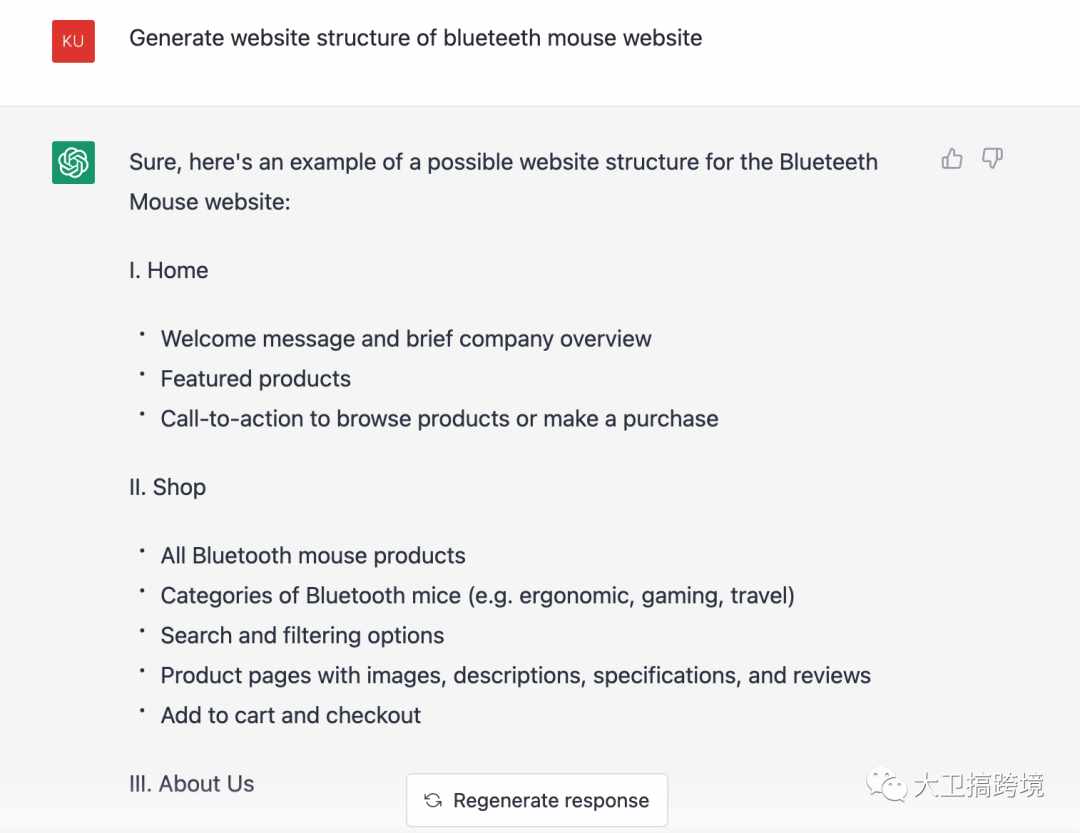Image resolution: width=1080 pixels, height=833 pixels.
Task: Click the 'II. Shop' section heading
Action: click(x=167, y=487)
